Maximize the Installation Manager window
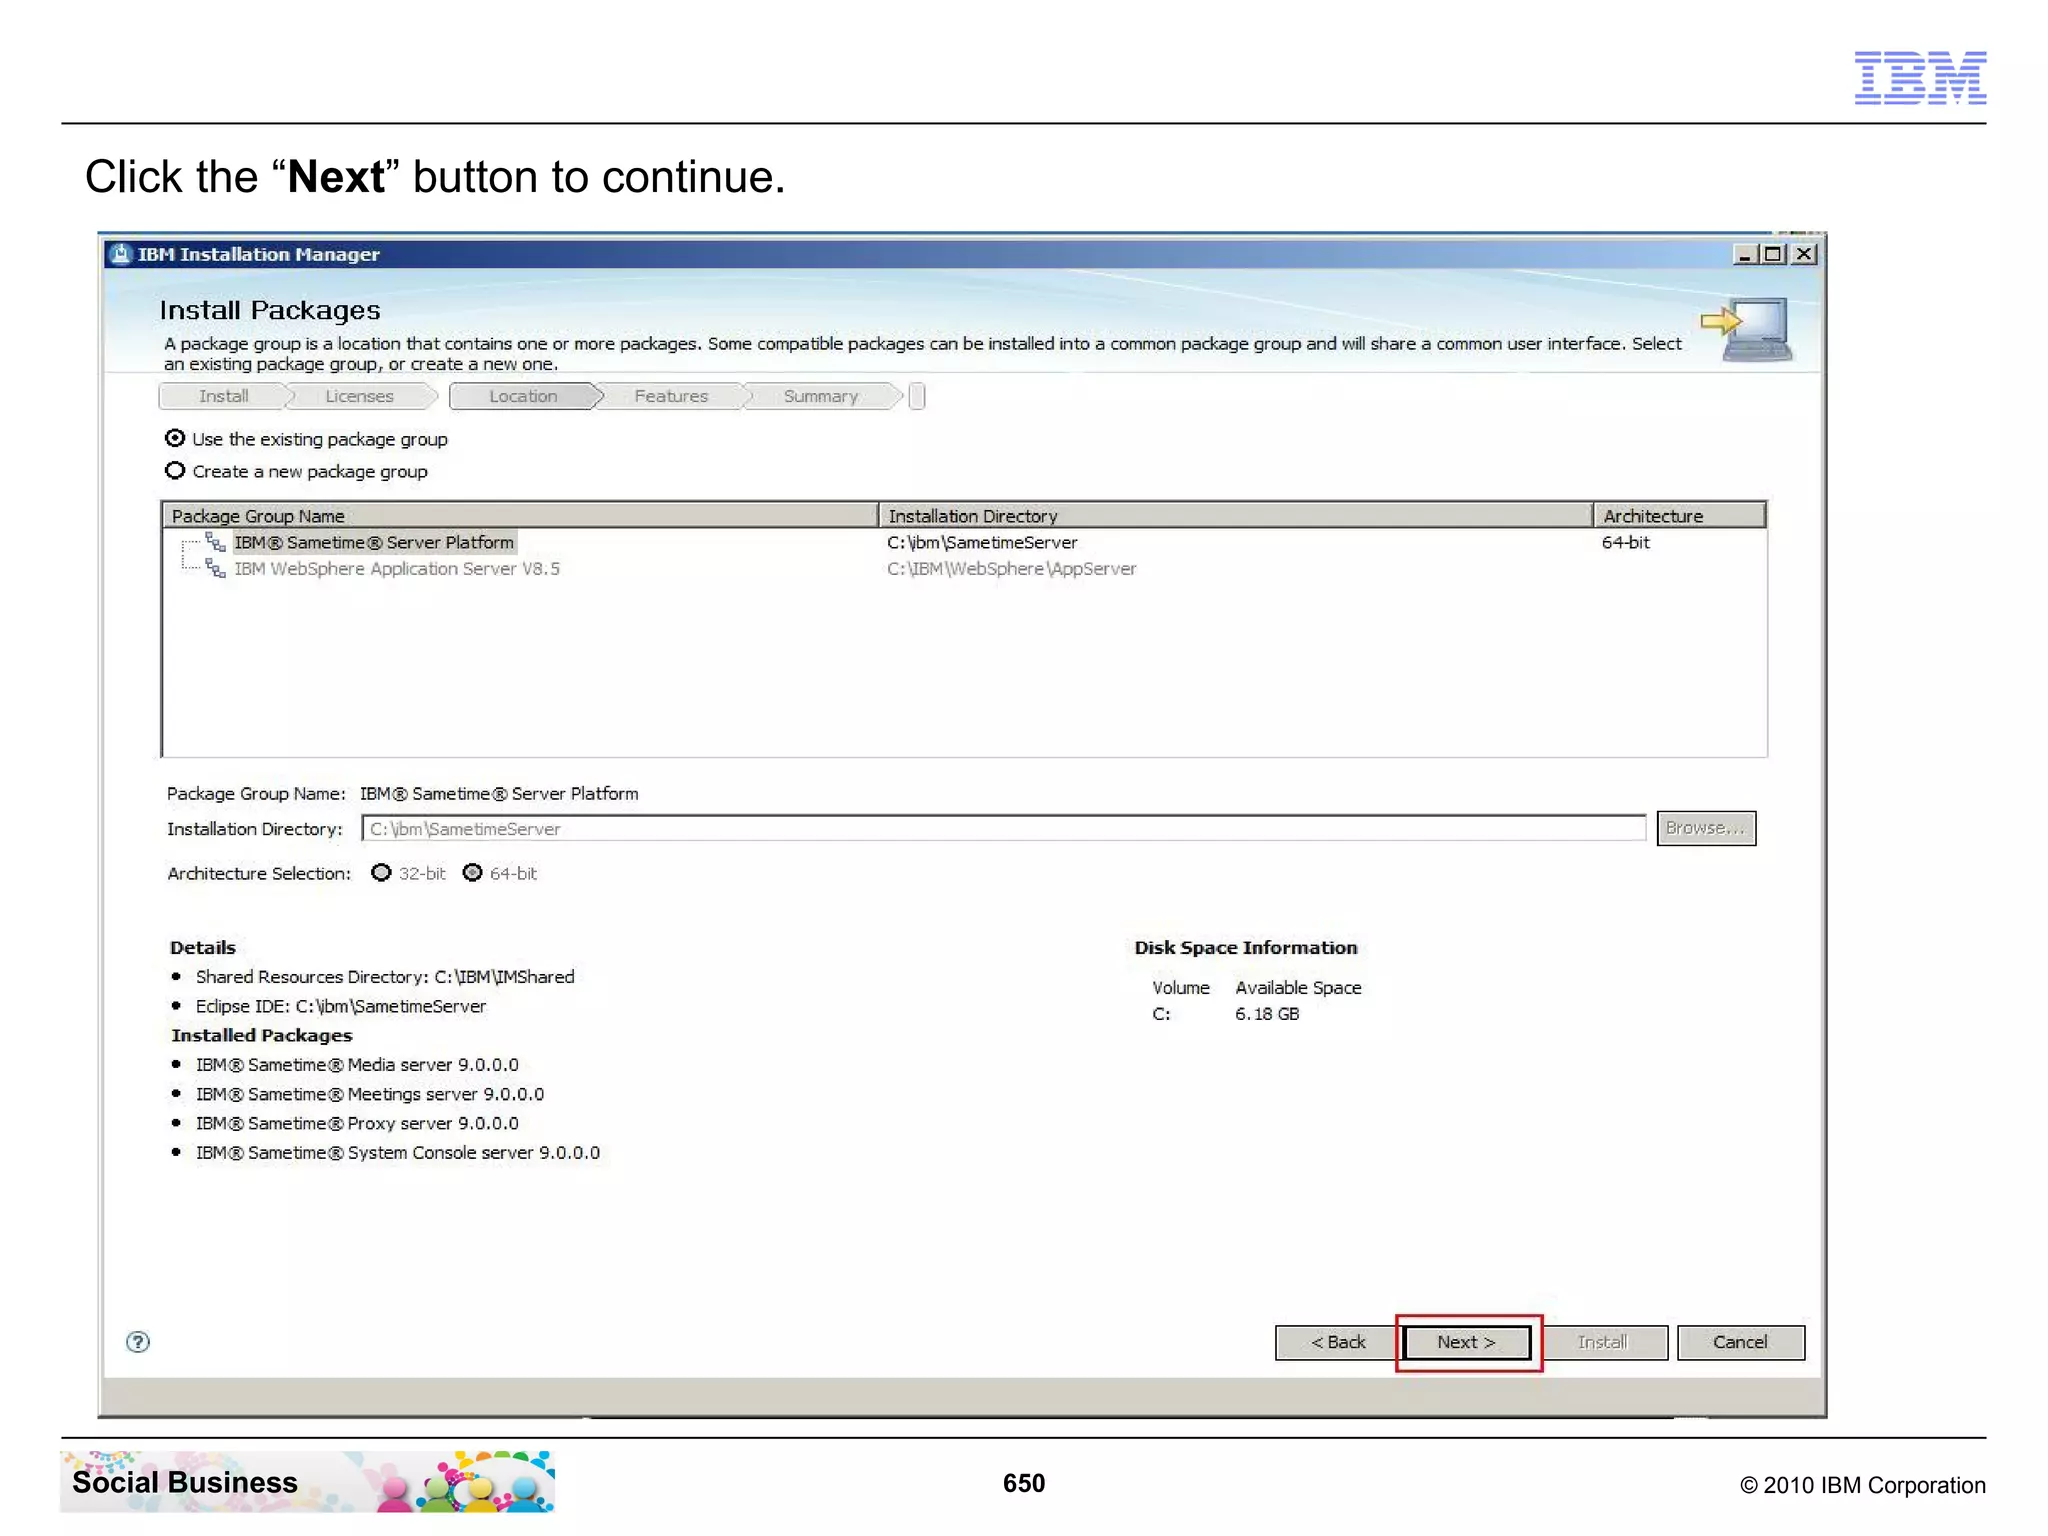This screenshot has height=1536, width=2048. point(1773,255)
